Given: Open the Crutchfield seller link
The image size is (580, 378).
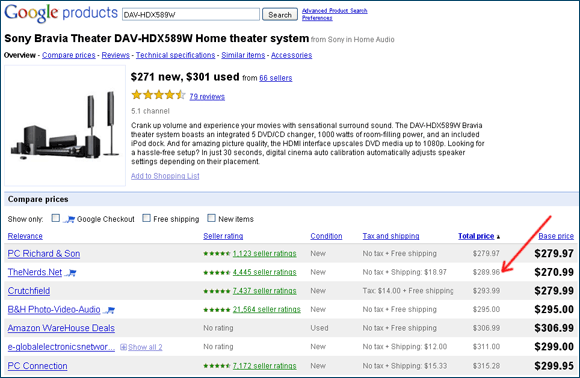Looking at the screenshot, I should point(29,291).
